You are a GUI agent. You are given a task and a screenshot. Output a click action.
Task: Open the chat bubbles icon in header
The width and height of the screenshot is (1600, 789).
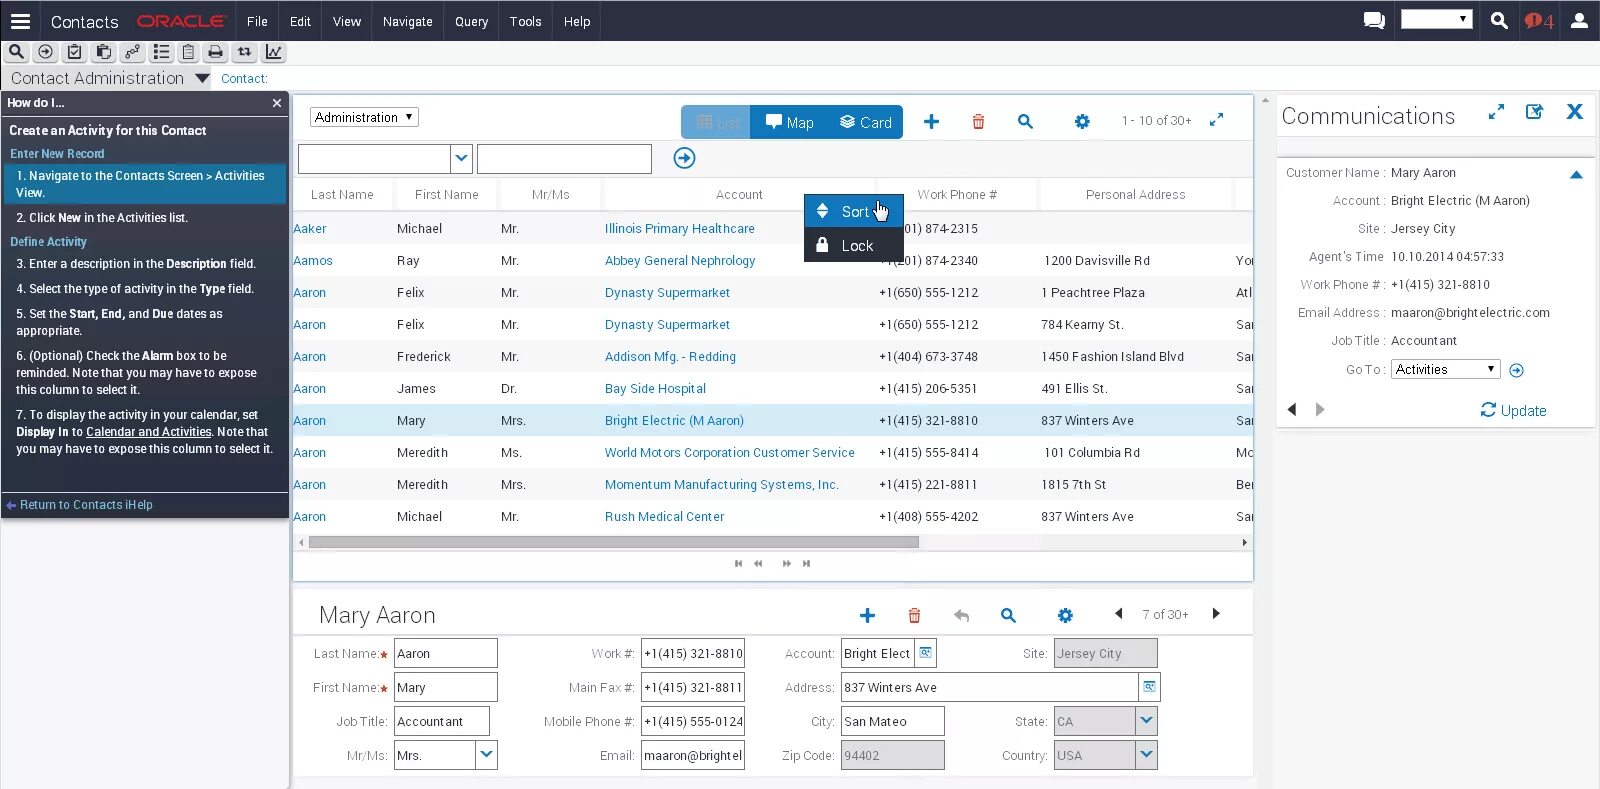click(1374, 20)
